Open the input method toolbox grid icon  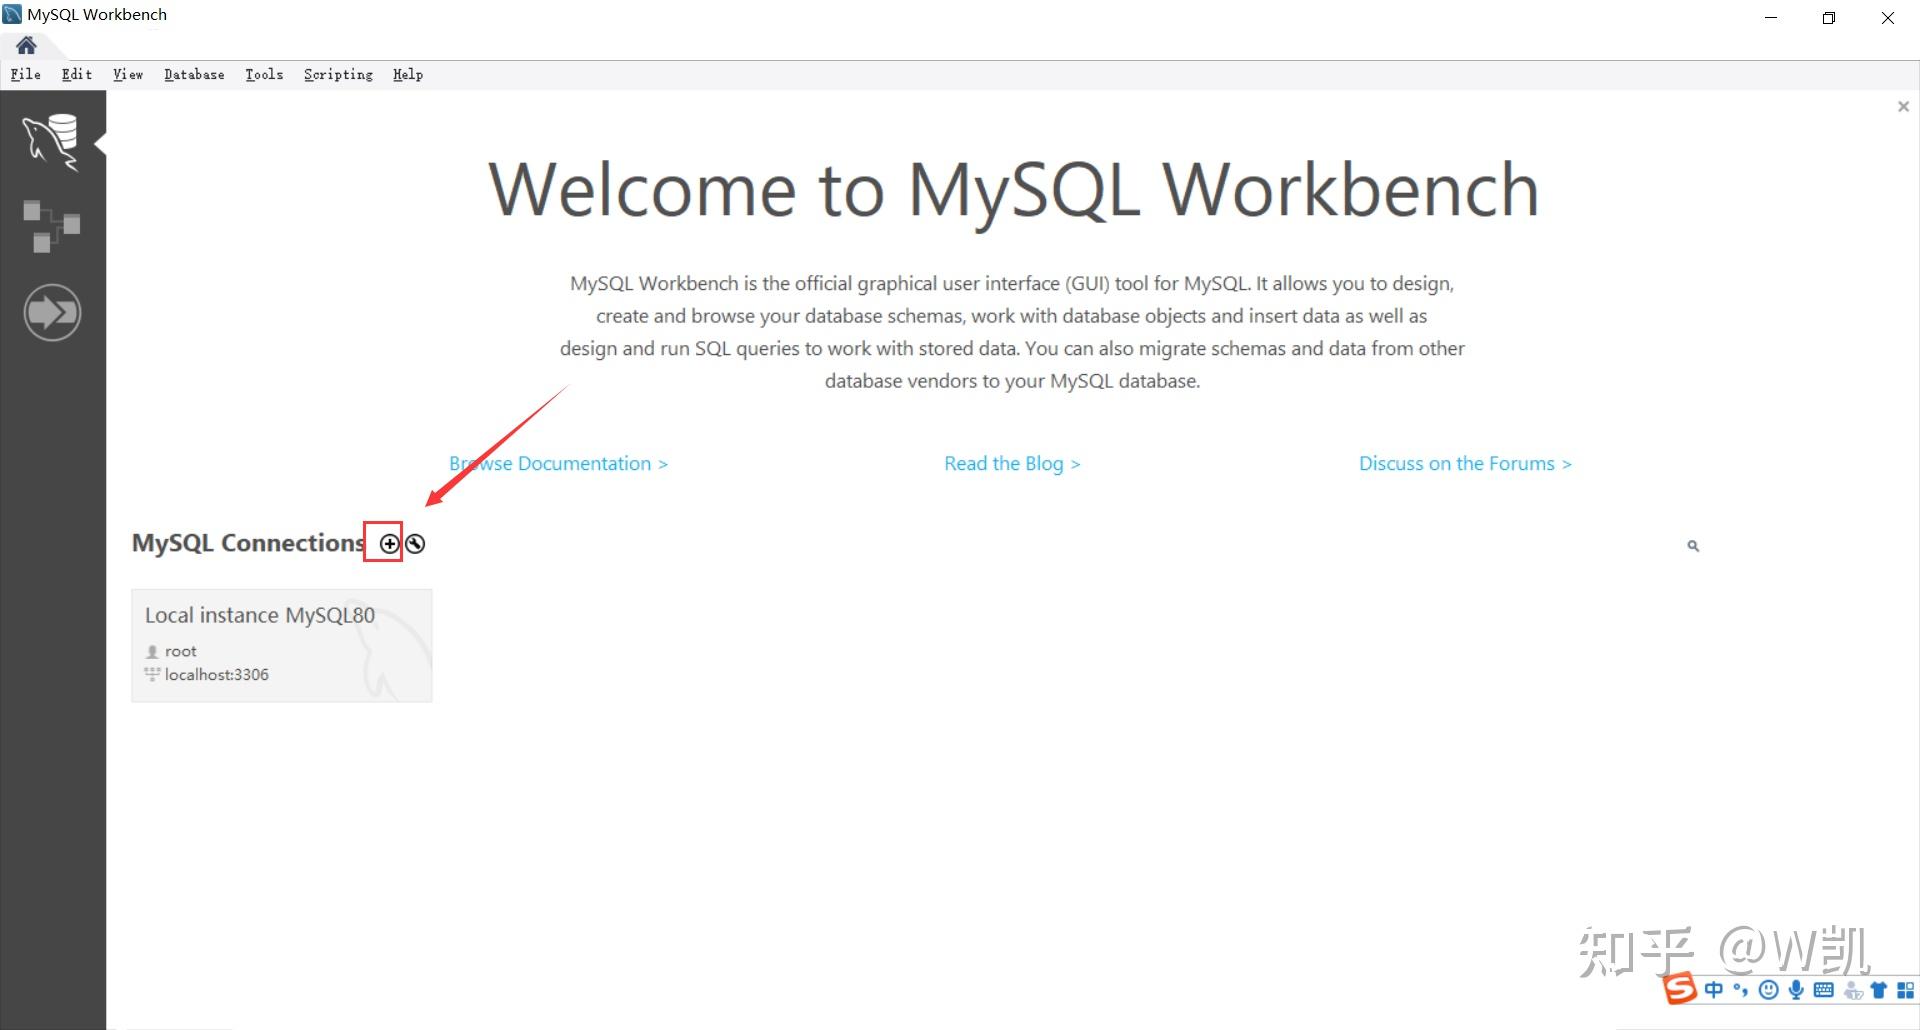[1906, 990]
